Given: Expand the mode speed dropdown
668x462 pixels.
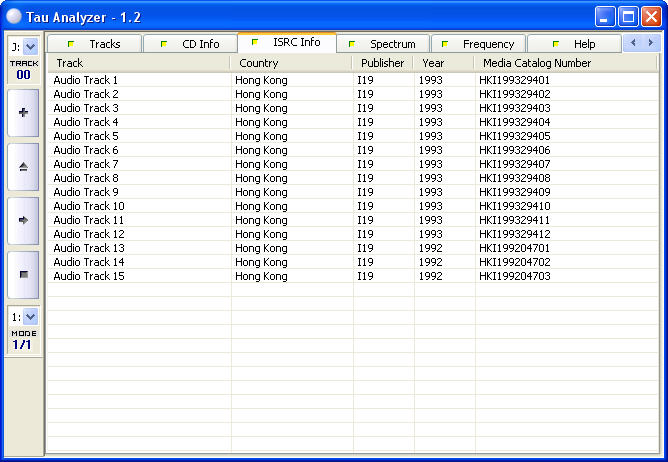Looking at the screenshot, I should 30,317.
